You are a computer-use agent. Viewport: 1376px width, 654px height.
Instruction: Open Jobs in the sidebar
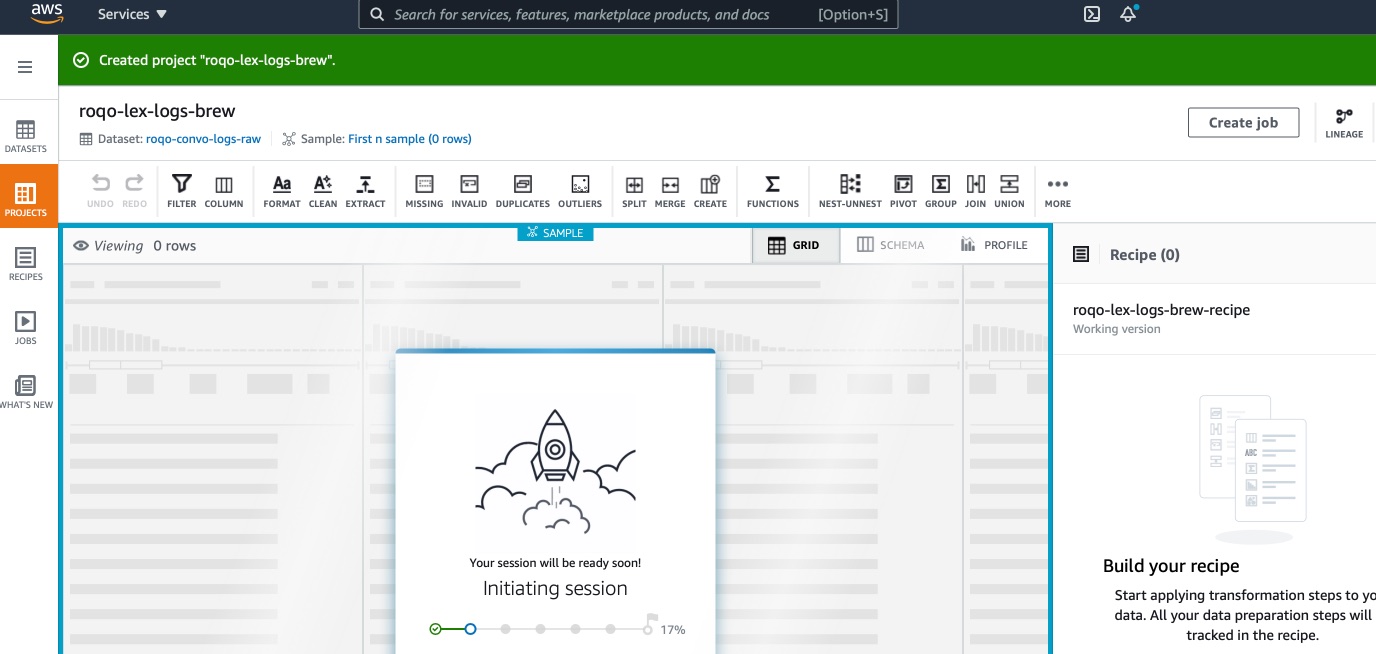point(26,328)
